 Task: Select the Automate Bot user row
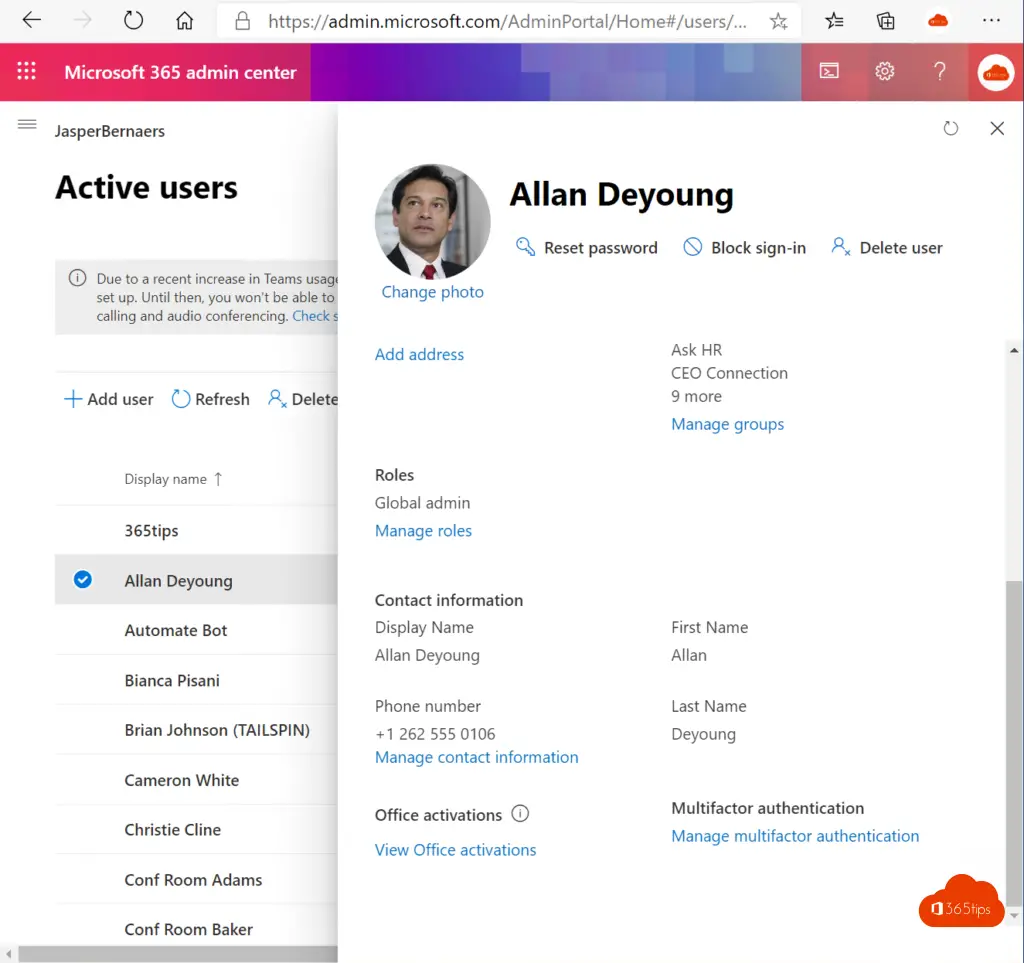coord(196,631)
